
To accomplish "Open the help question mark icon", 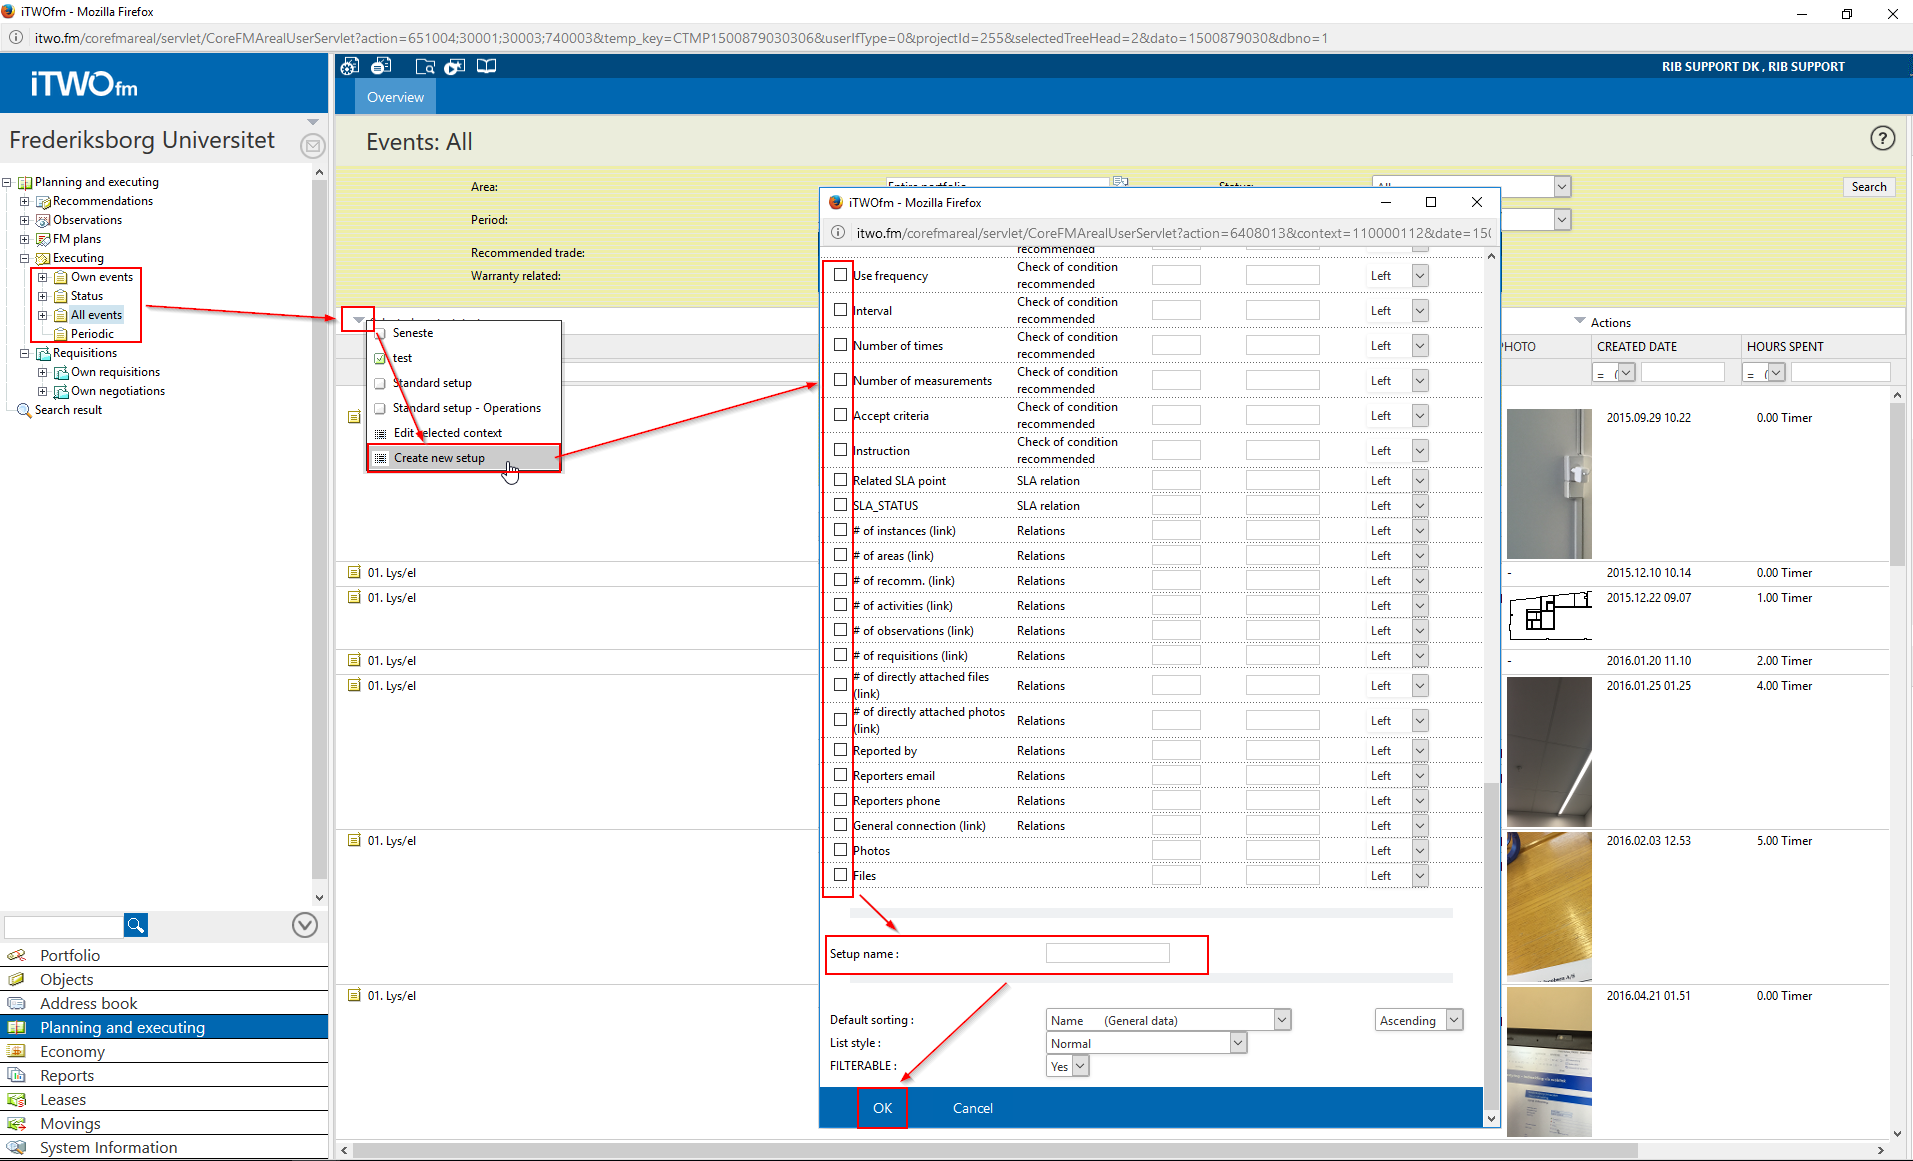I will point(1882,138).
